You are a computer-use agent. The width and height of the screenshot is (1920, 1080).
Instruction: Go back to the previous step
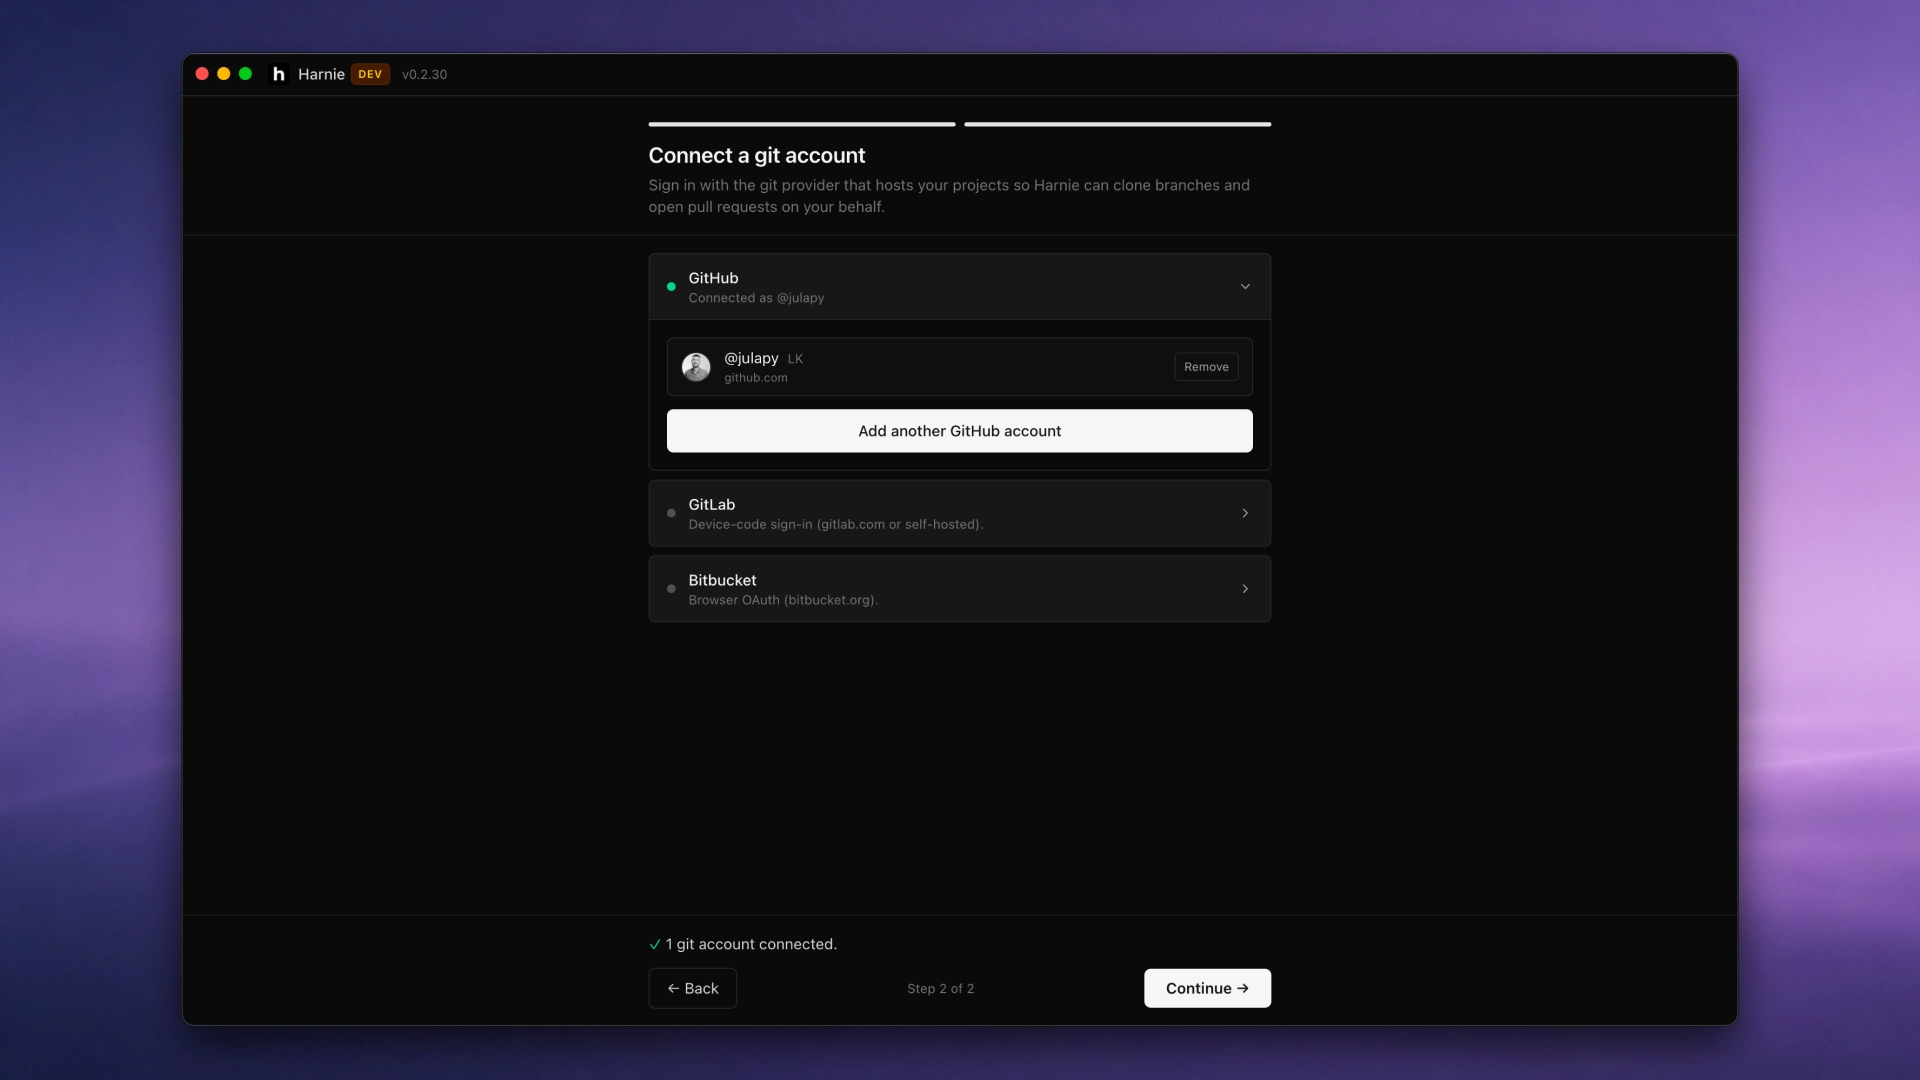692,988
